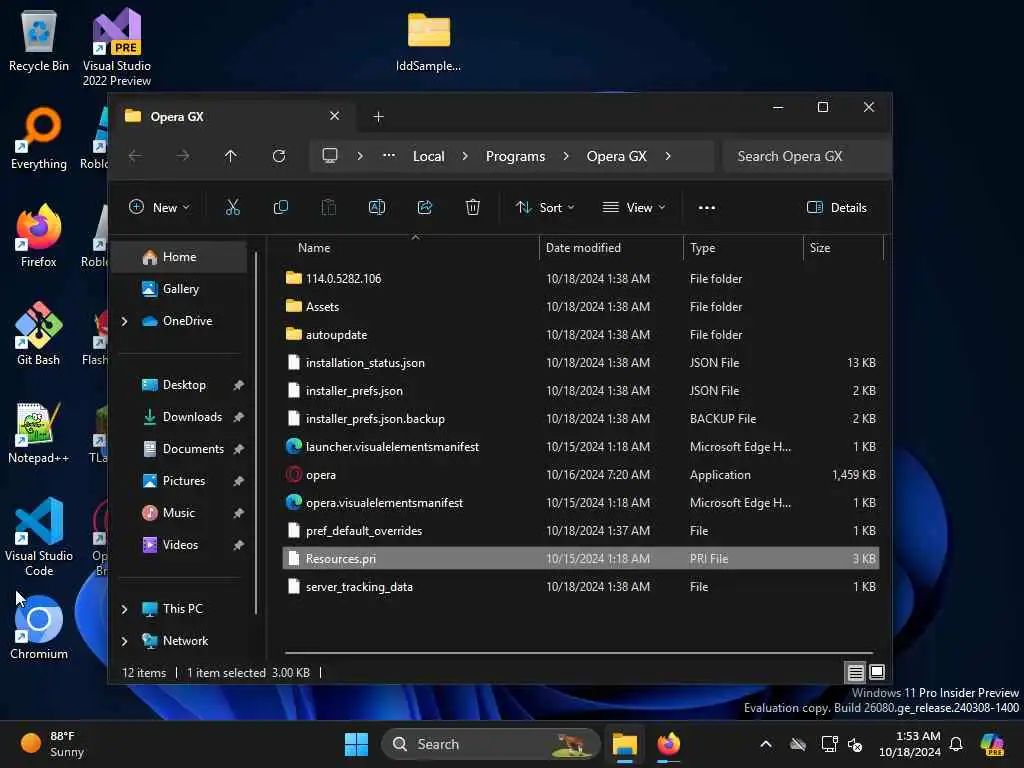
Task: Click the Search Opera GX field
Action: (x=807, y=156)
